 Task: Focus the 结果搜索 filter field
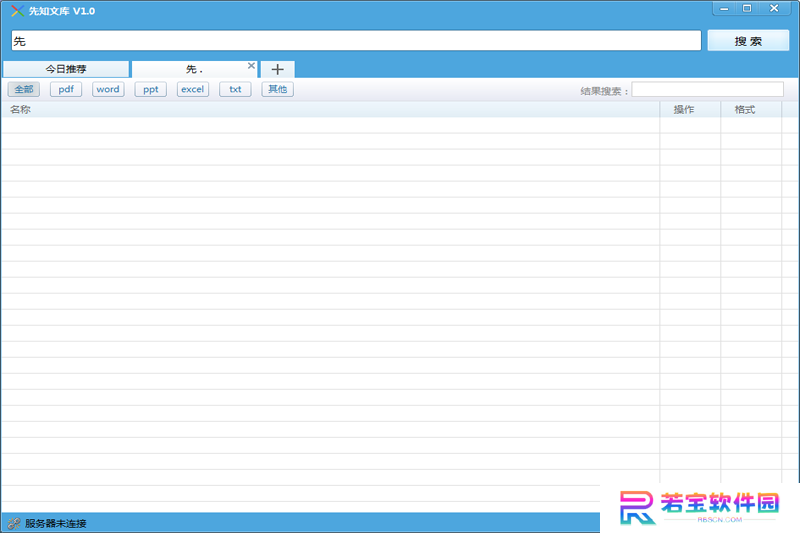(707, 90)
